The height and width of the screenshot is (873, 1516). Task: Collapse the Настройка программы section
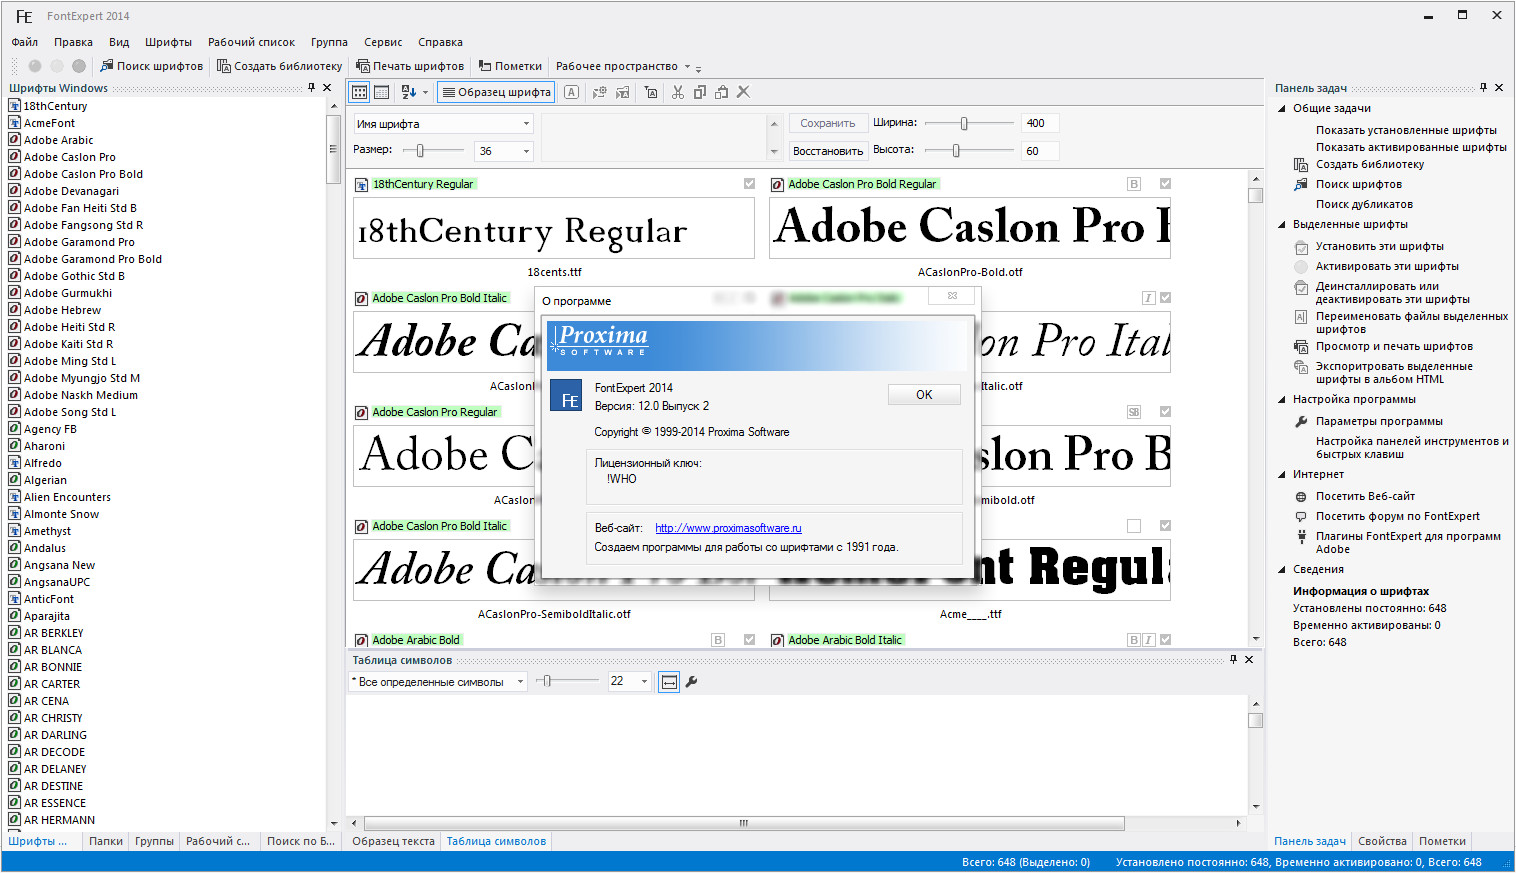[1282, 399]
